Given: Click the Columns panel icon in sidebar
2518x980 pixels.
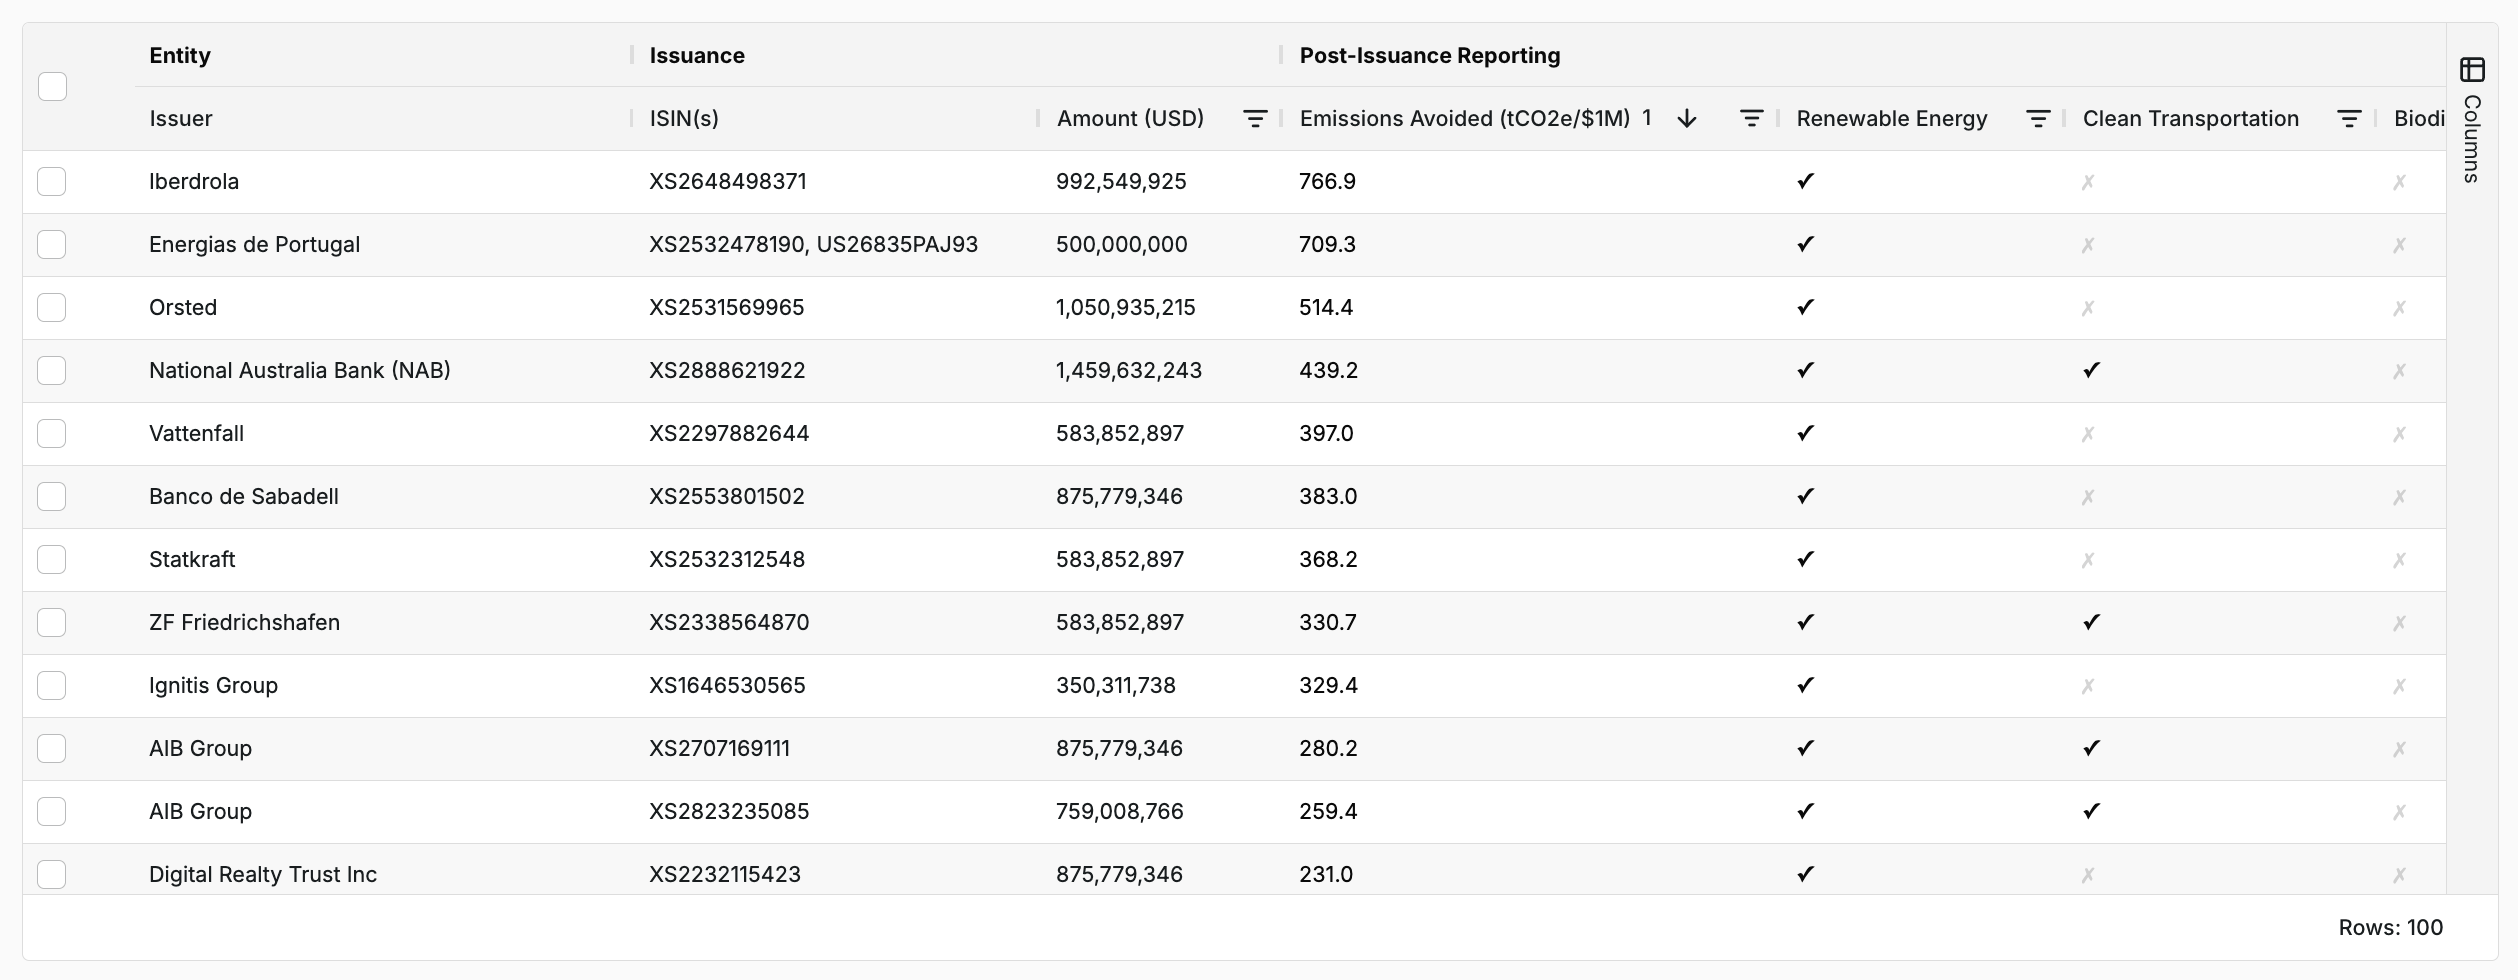Looking at the screenshot, I should click(2472, 70).
